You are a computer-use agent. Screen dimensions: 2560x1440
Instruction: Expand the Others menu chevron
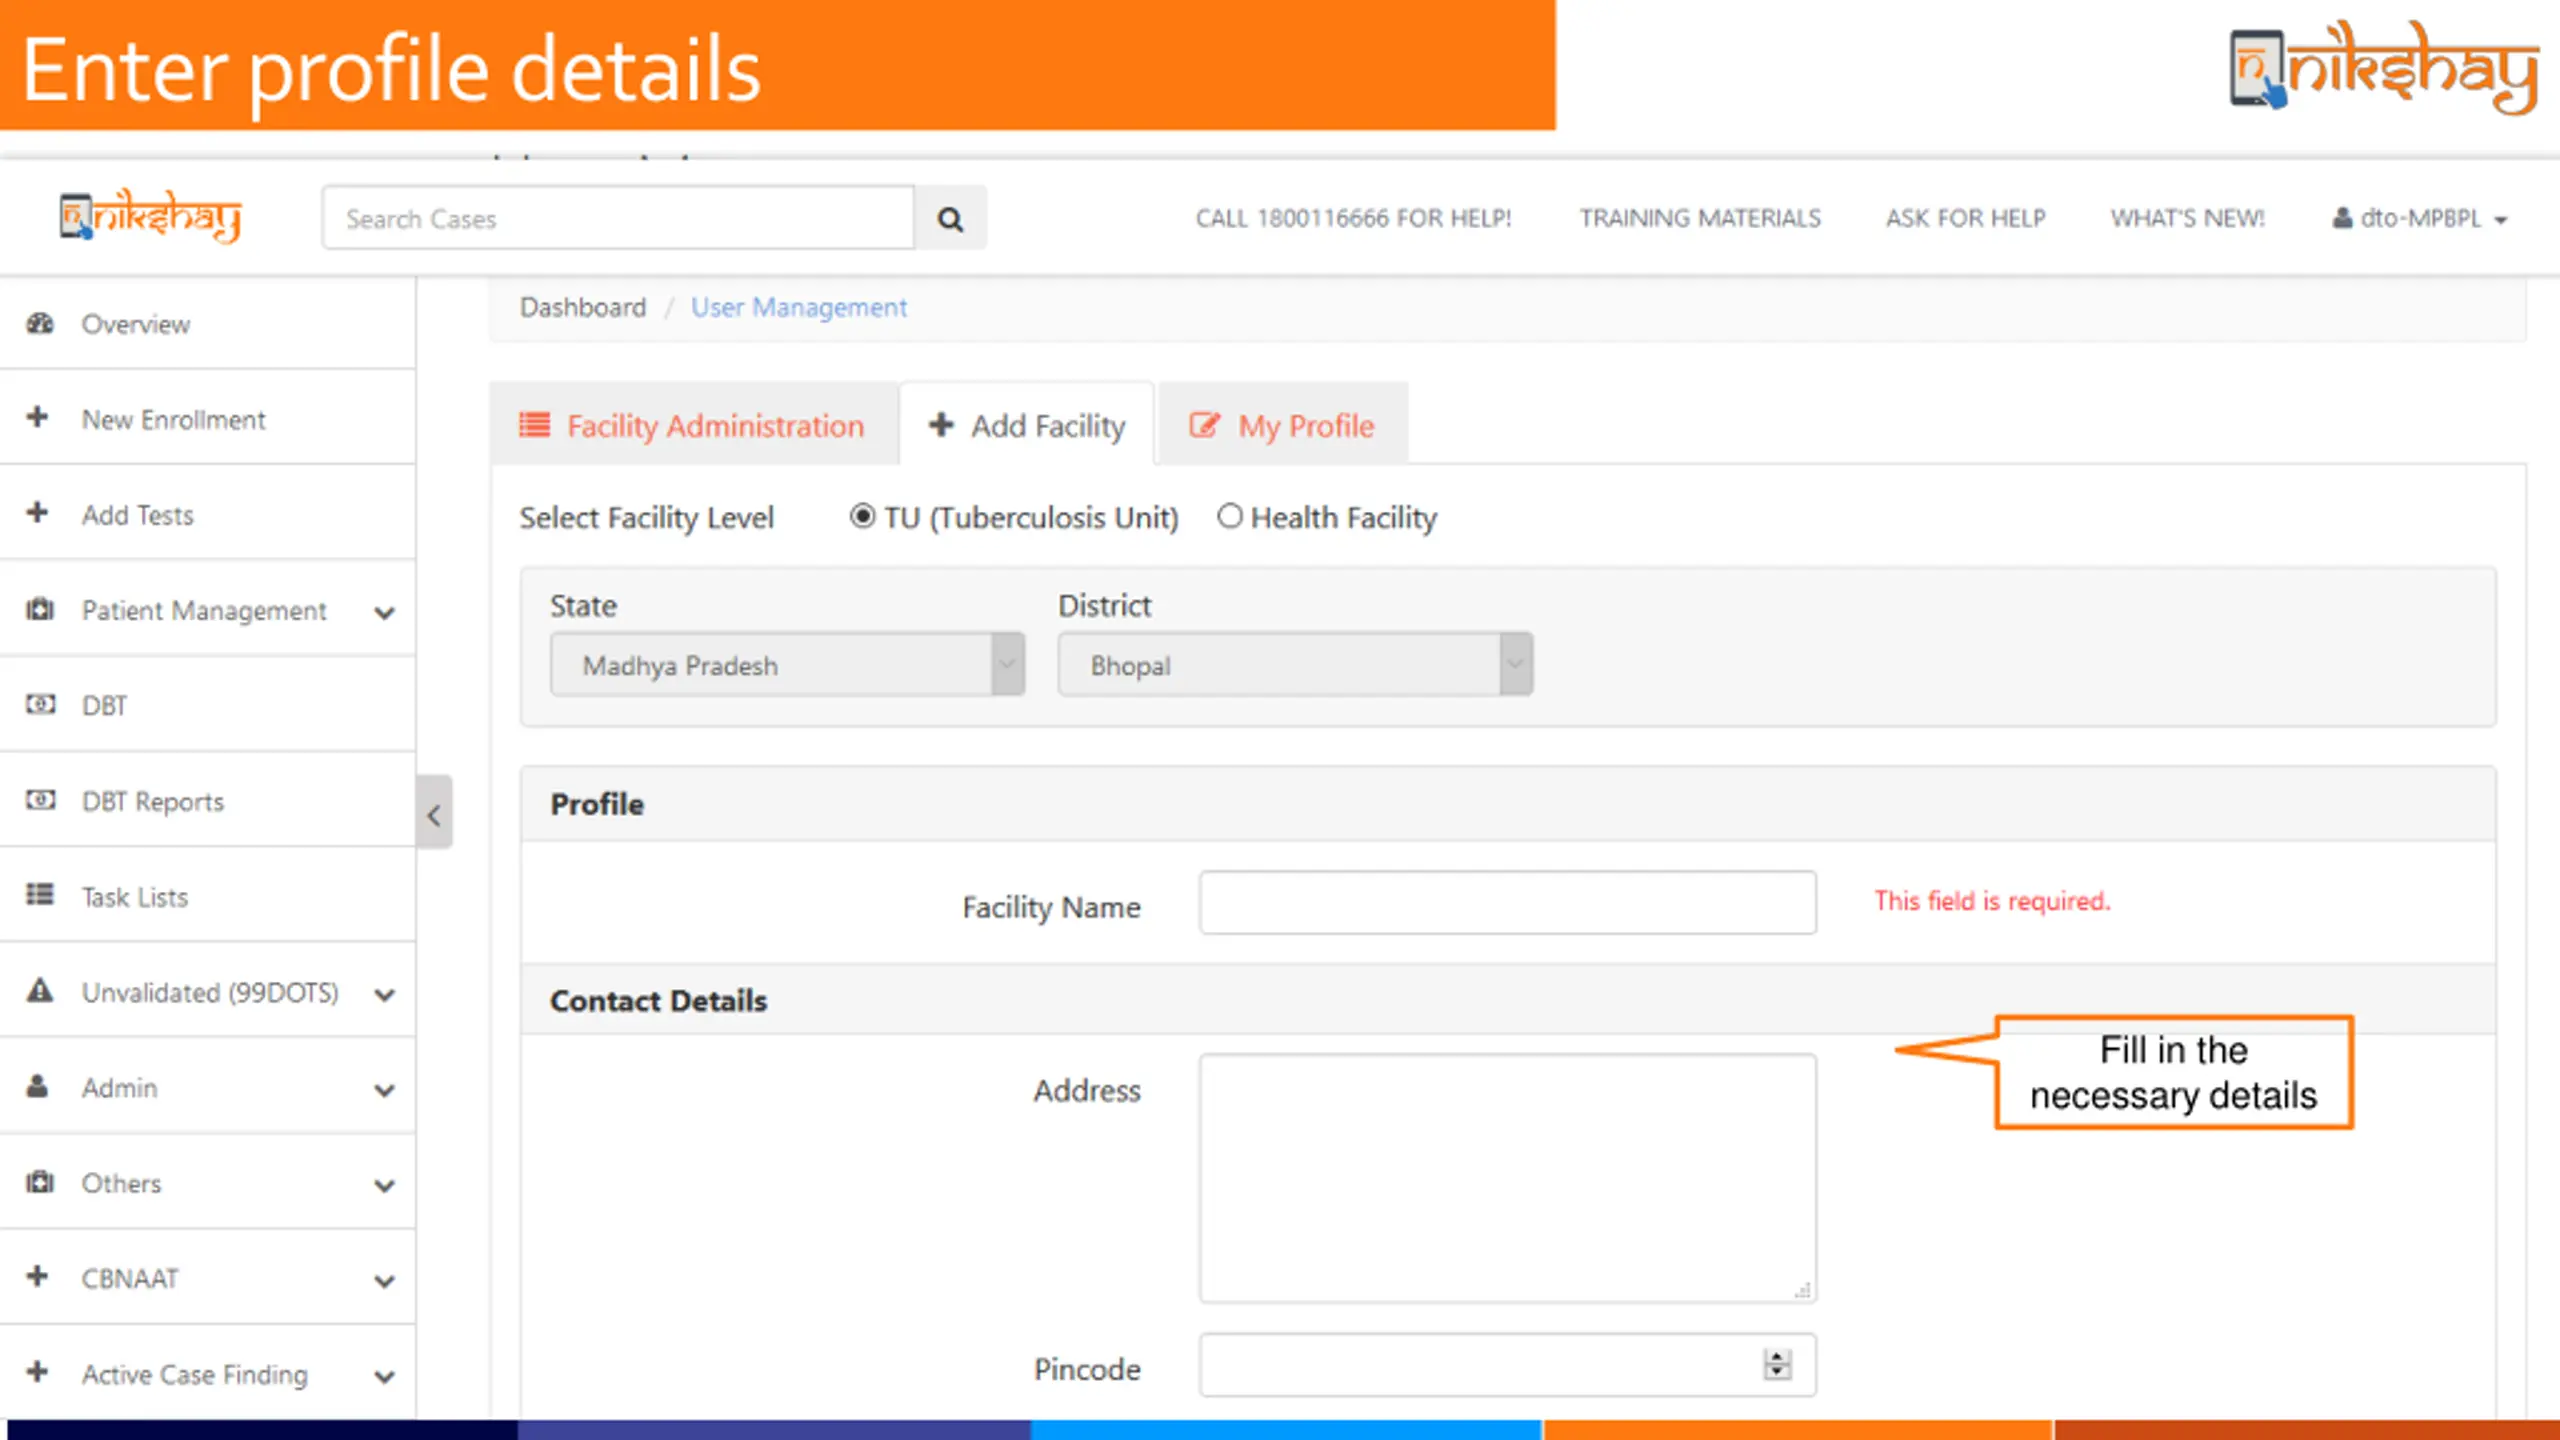point(385,1186)
